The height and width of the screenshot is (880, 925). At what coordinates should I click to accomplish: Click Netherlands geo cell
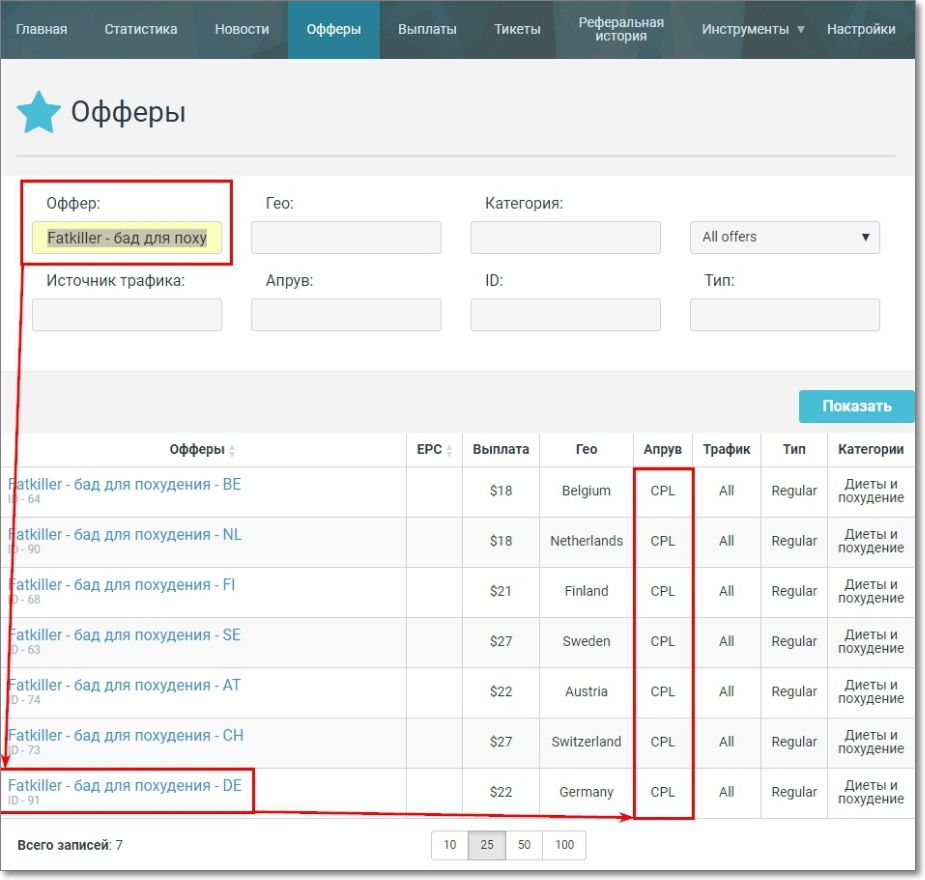coord(586,541)
